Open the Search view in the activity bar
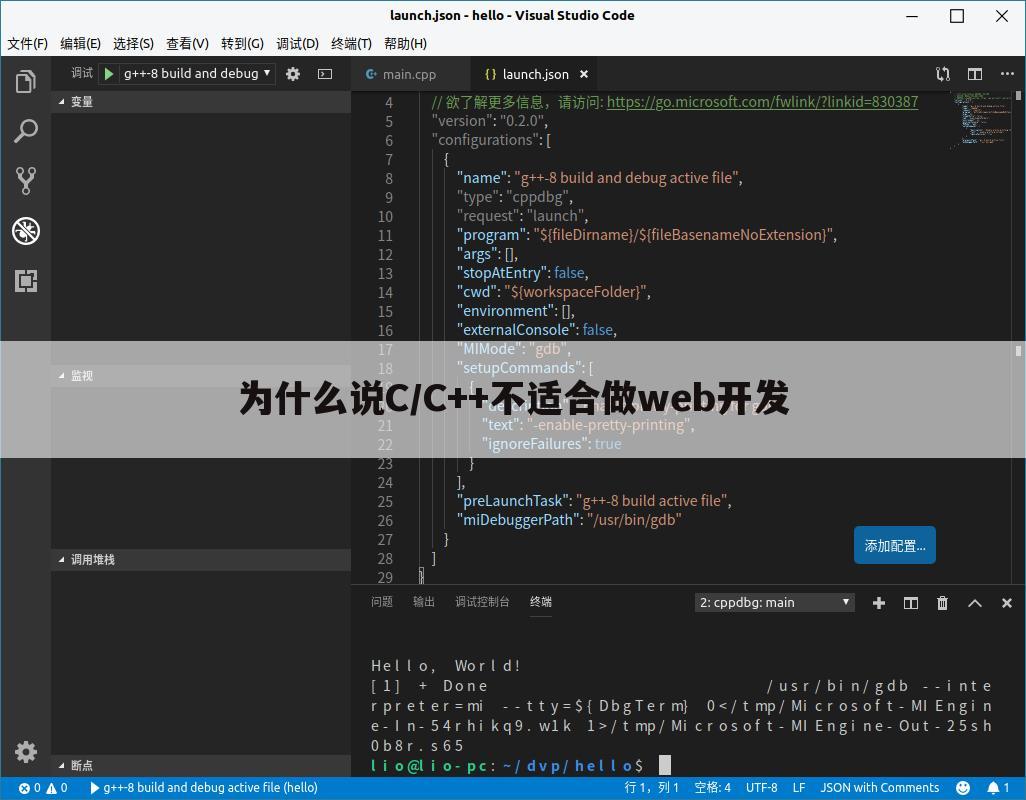The image size is (1026, 800). pyautogui.click(x=25, y=131)
